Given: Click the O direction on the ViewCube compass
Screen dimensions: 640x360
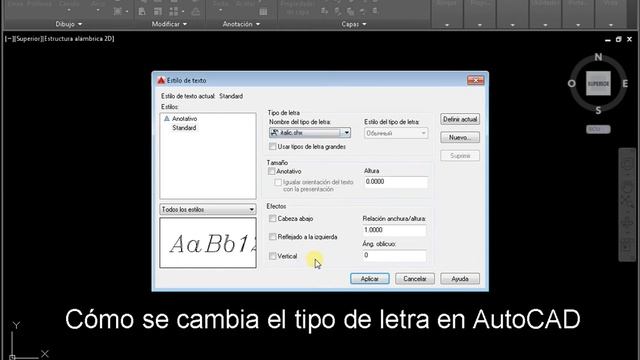Looking at the screenshot, I should [x=571, y=84].
